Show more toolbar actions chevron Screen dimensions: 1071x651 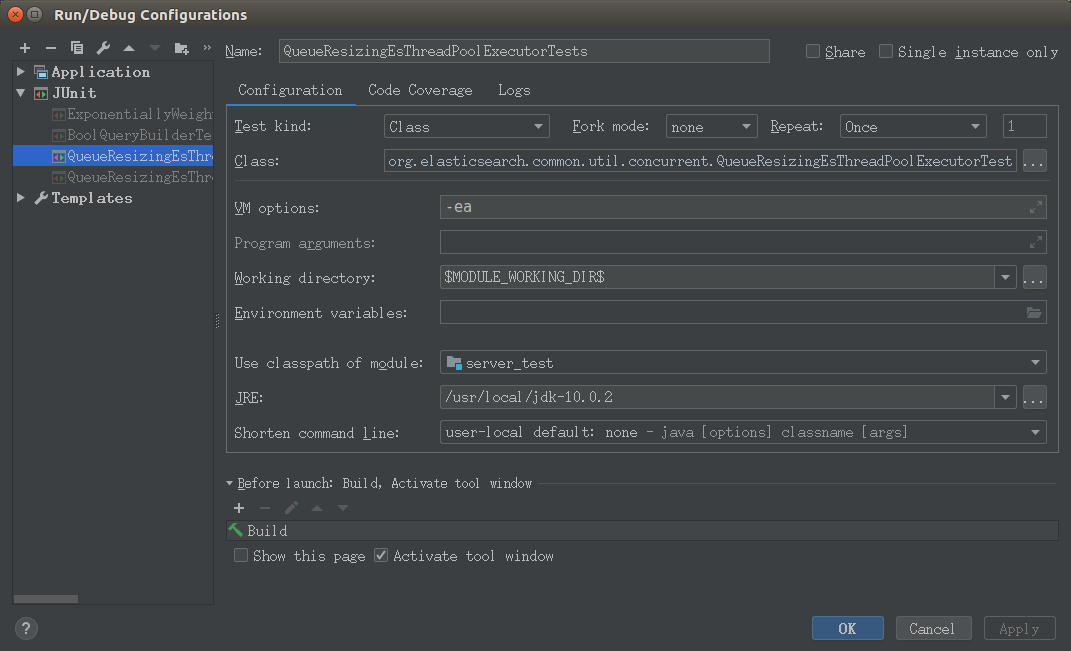(207, 48)
